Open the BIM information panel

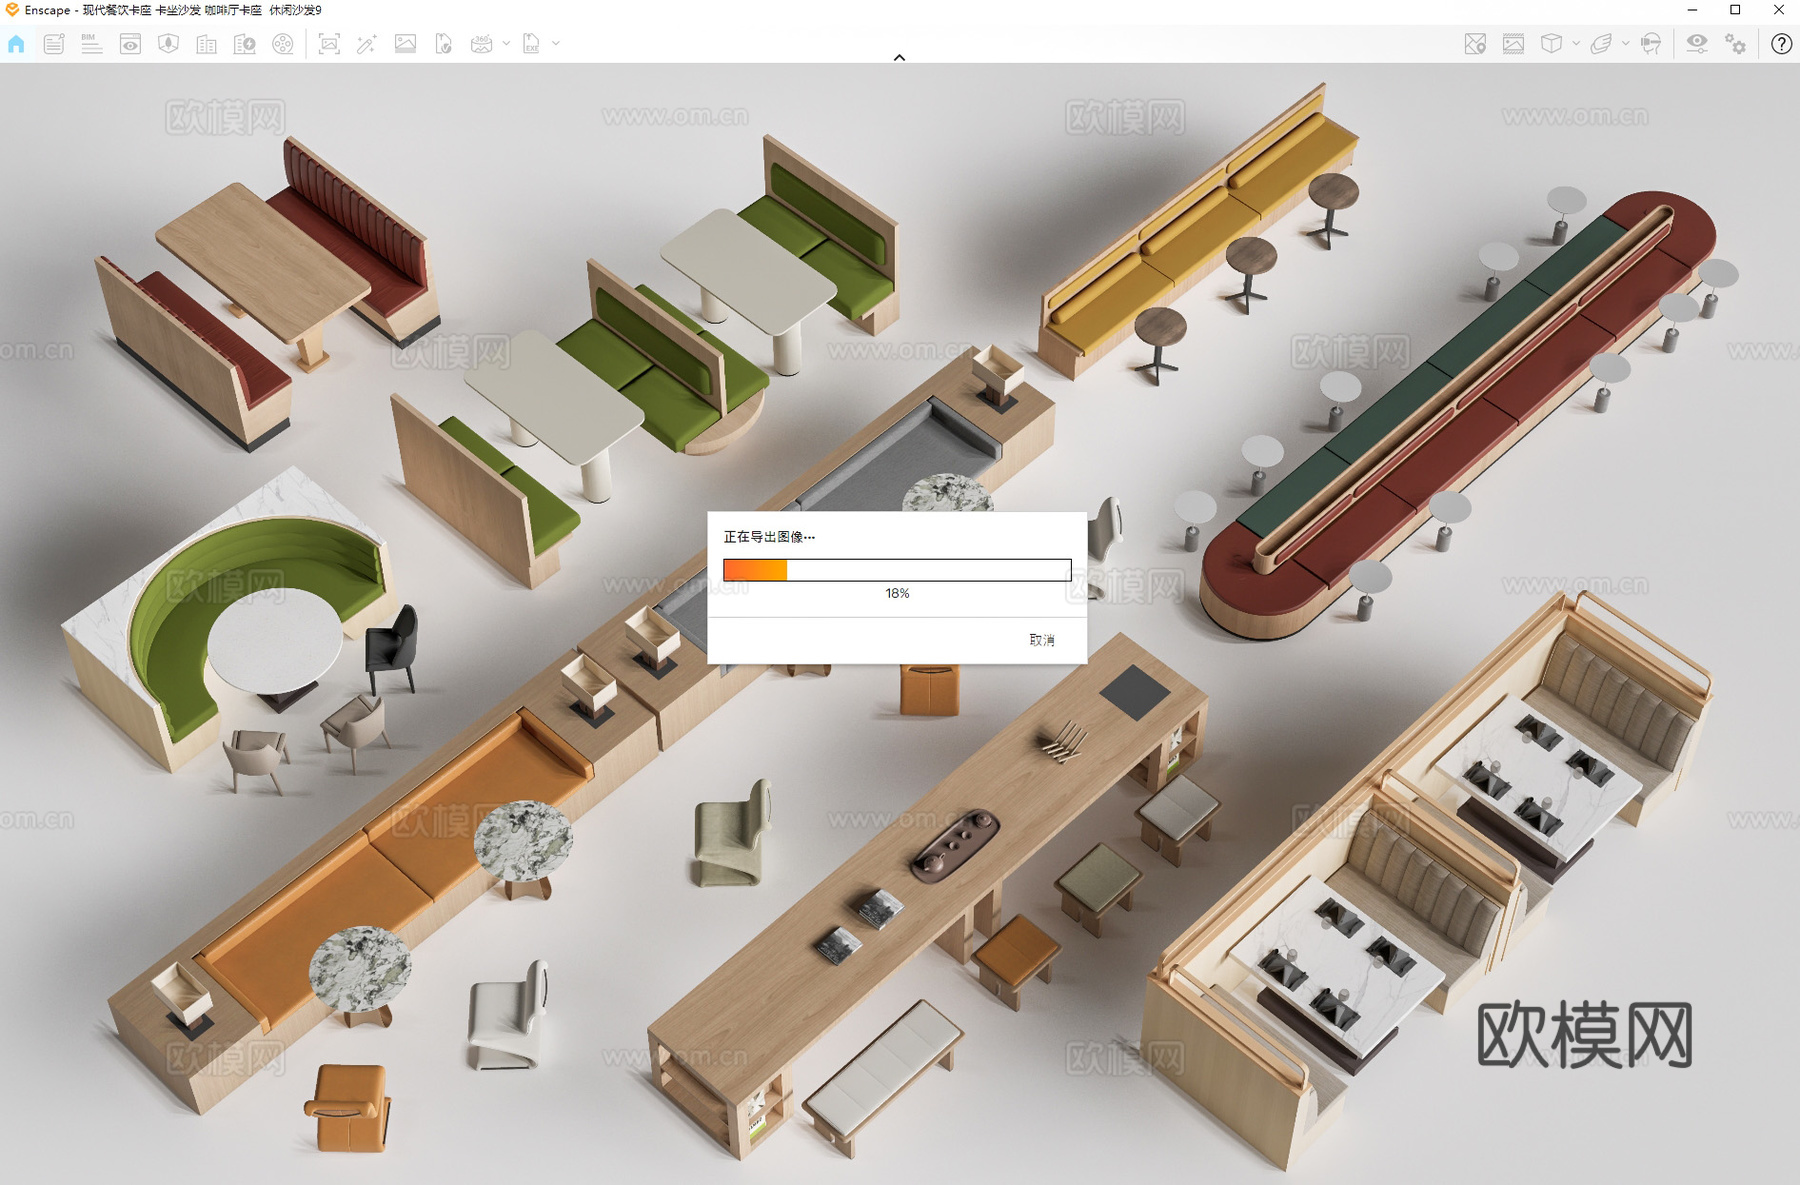coord(92,44)
